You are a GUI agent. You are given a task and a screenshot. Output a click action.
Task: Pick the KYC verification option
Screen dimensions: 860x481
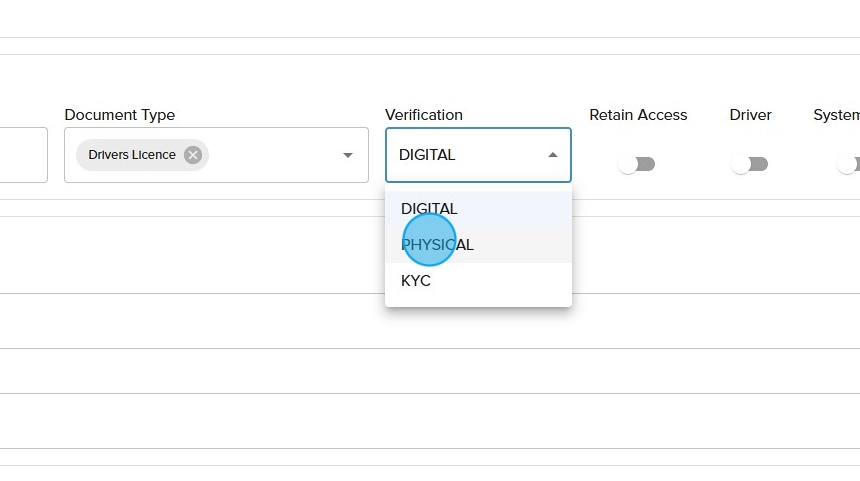coord(416,281)
